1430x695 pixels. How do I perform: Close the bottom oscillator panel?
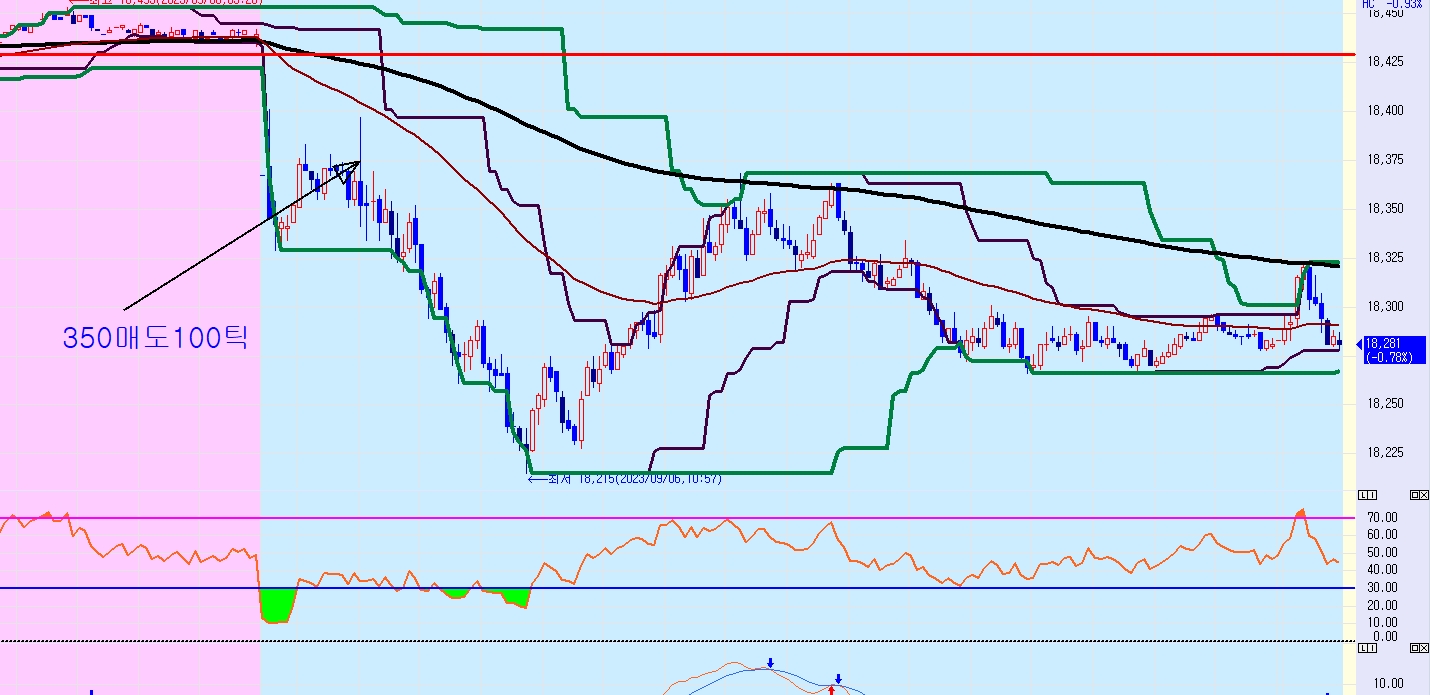point(1424,649)
